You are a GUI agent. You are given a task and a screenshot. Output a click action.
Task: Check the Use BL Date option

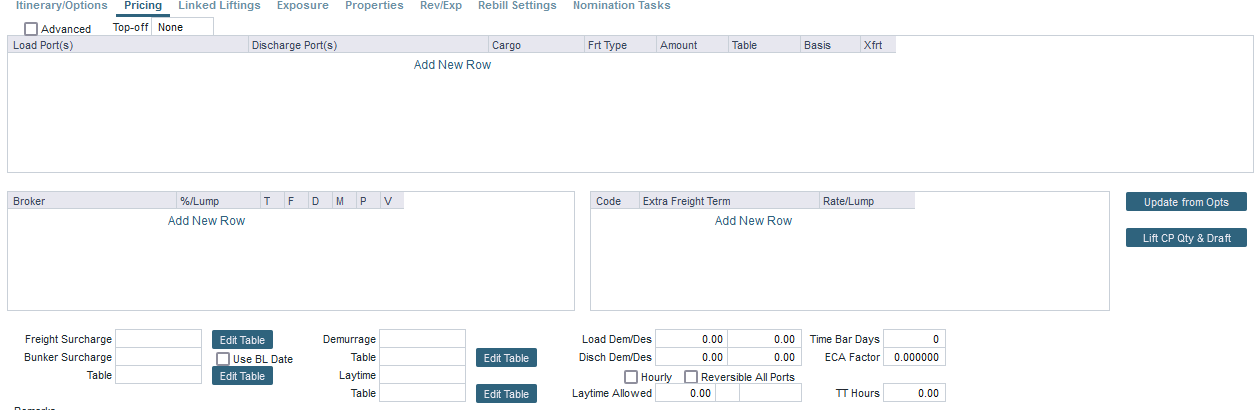(224, 359)
